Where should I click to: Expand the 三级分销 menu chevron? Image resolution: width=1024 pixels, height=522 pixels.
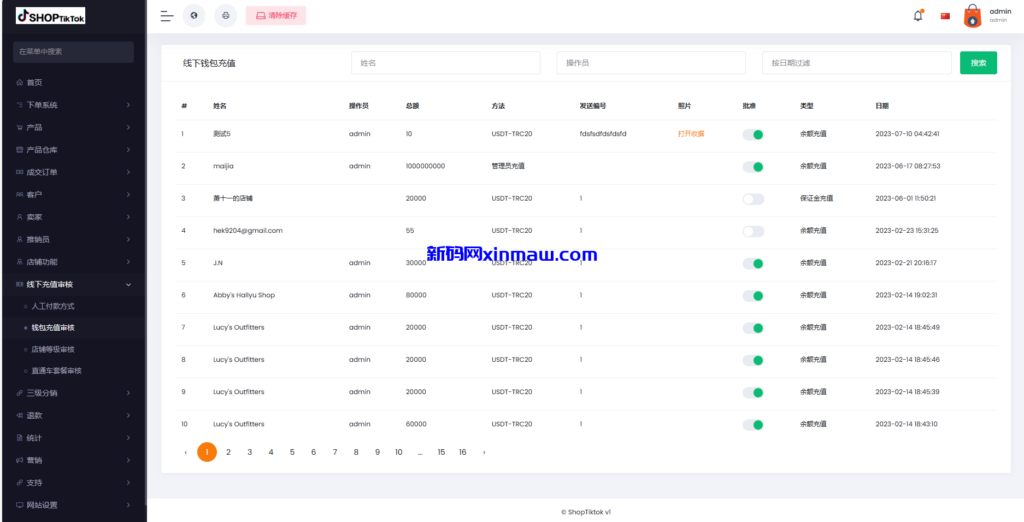coord(128,393)
